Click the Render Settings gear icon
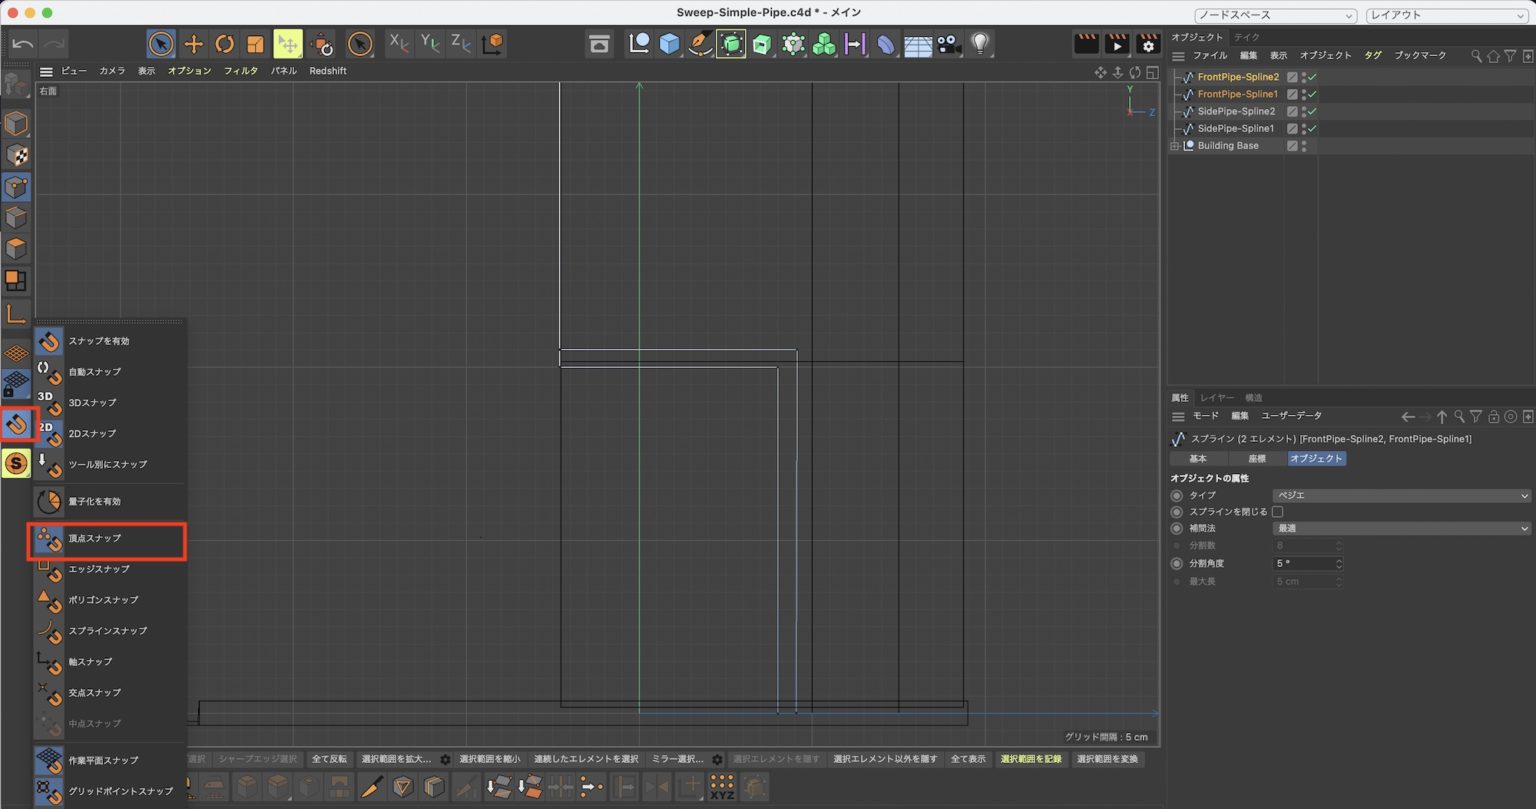The height and width of the screenshot is (809, 1536). pyautogui.click(x=1146, y=44)
